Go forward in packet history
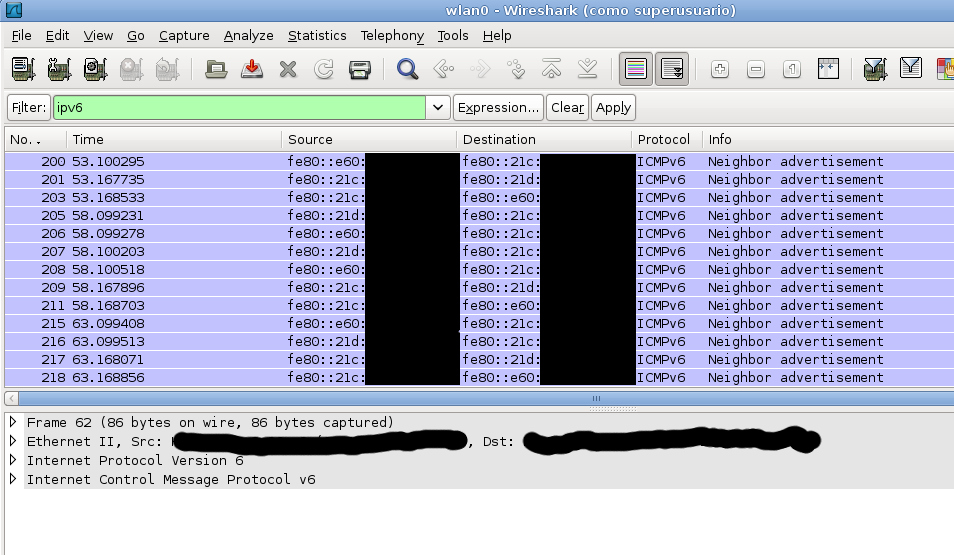This screenshot has height=555, width=954. coord(479,69)
